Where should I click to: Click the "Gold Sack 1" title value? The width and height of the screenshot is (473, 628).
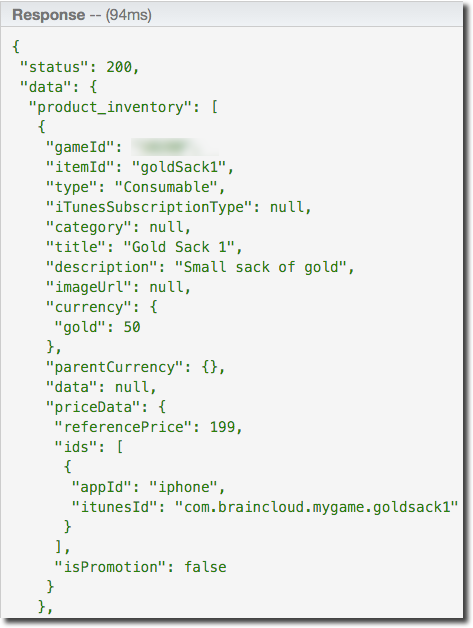(x=179, y=247)
